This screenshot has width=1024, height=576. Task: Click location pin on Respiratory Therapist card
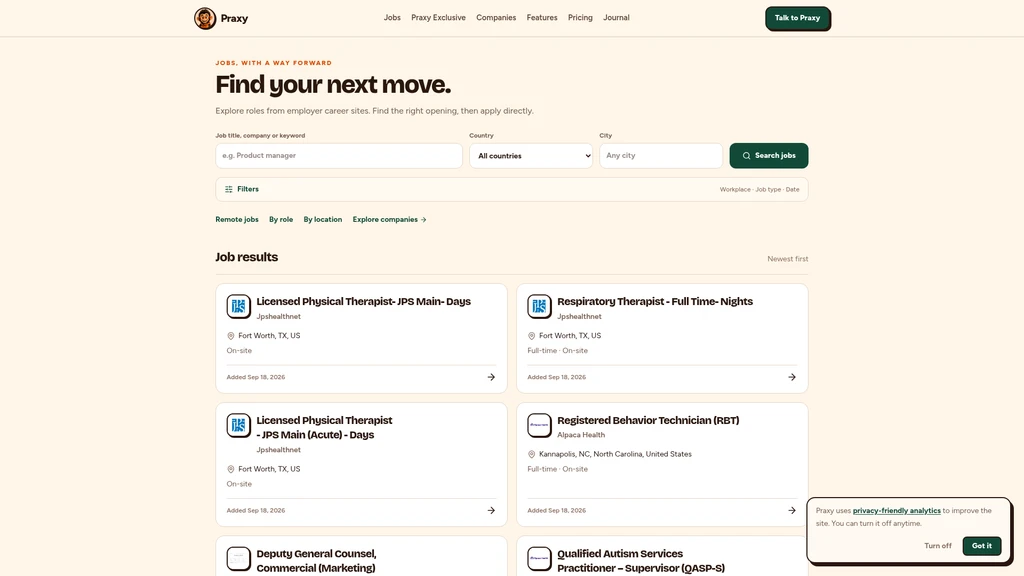click(x=531, y=336)
